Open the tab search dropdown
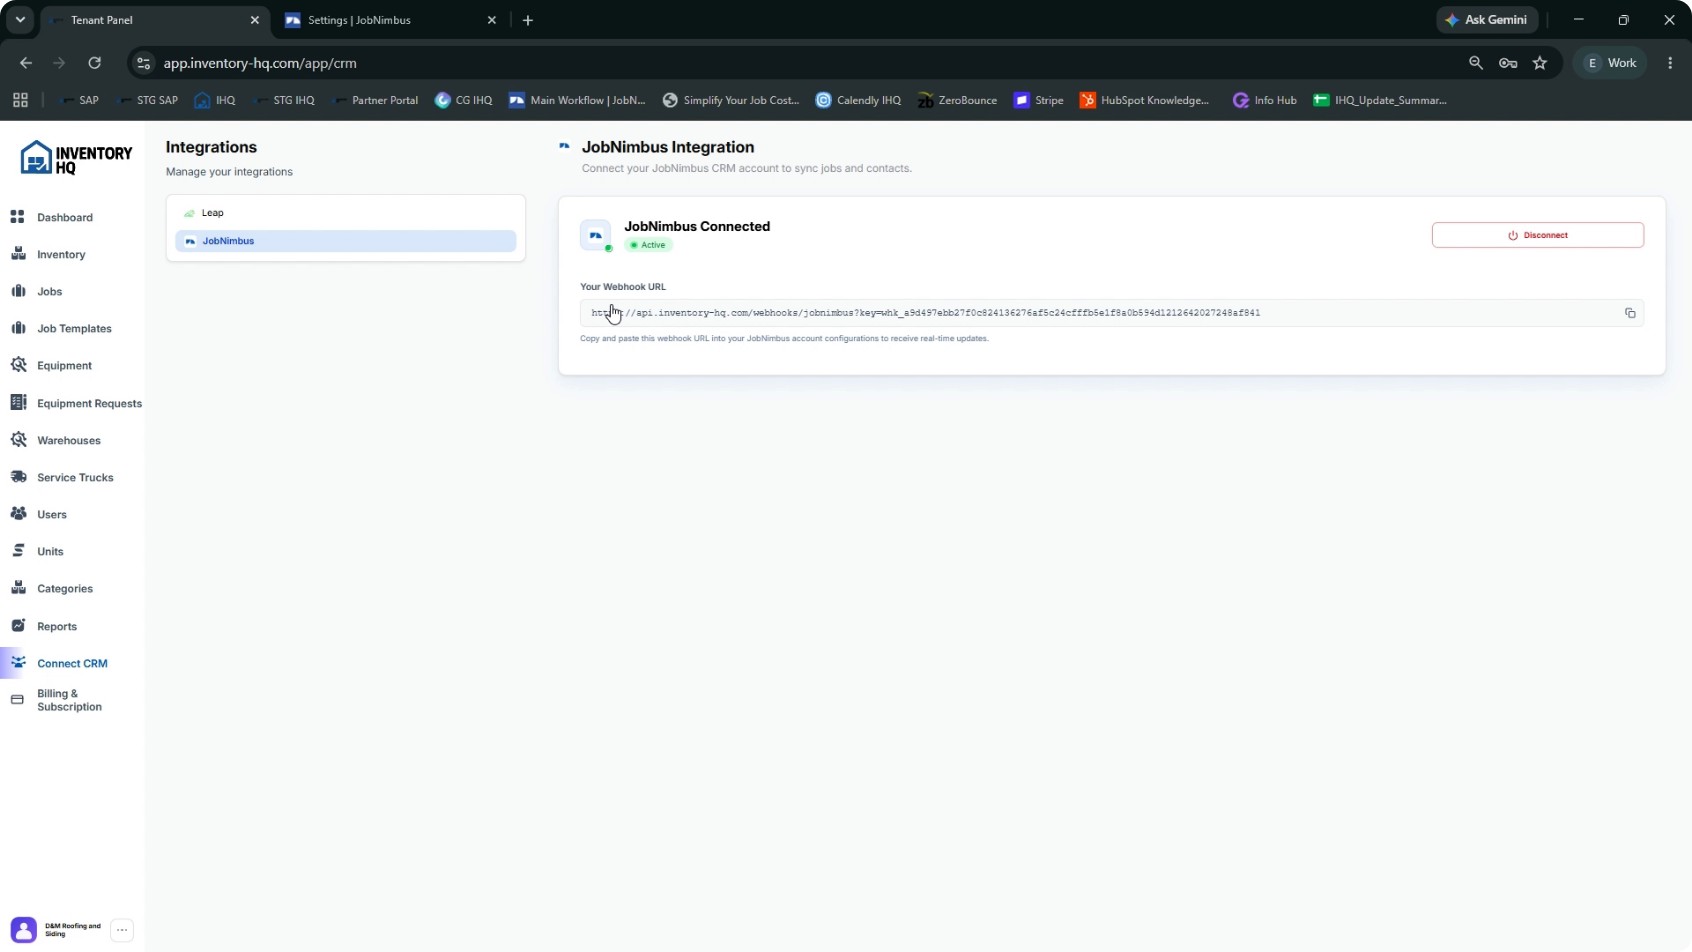Viewport: 1692px width, 952px height. (x=20, y=20)
